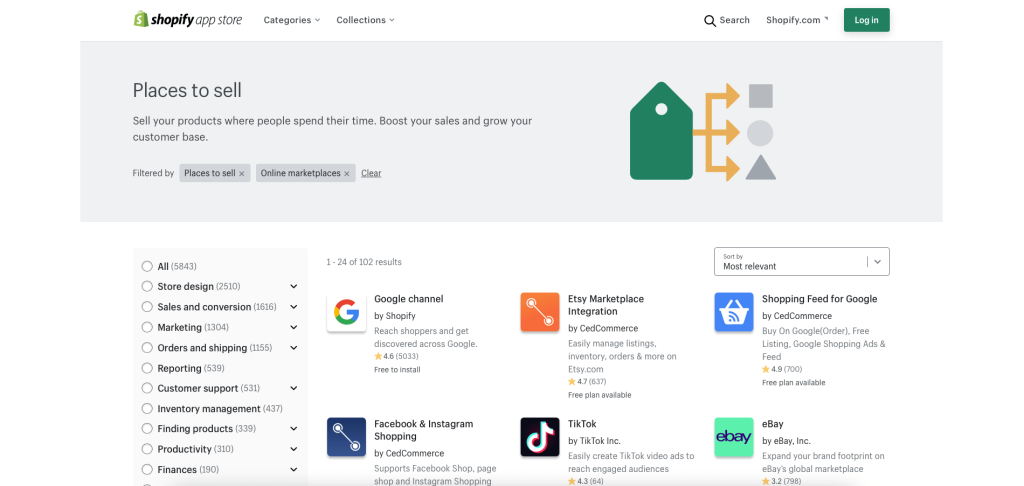Viewport: 1024px width, 486px height.
Task: Open the Google channel app icon
Action: click(346, 313)
